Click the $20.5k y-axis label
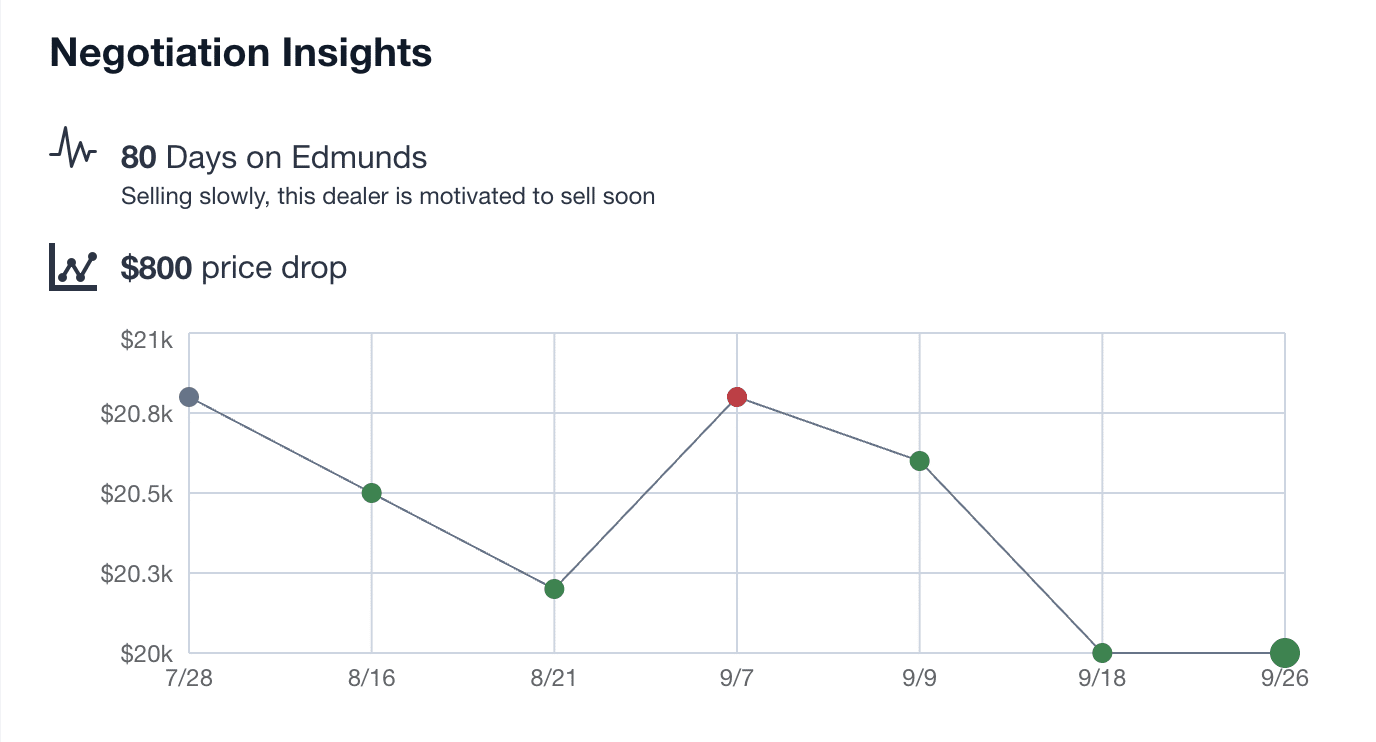1376x742 pixels. click(138, 494)
